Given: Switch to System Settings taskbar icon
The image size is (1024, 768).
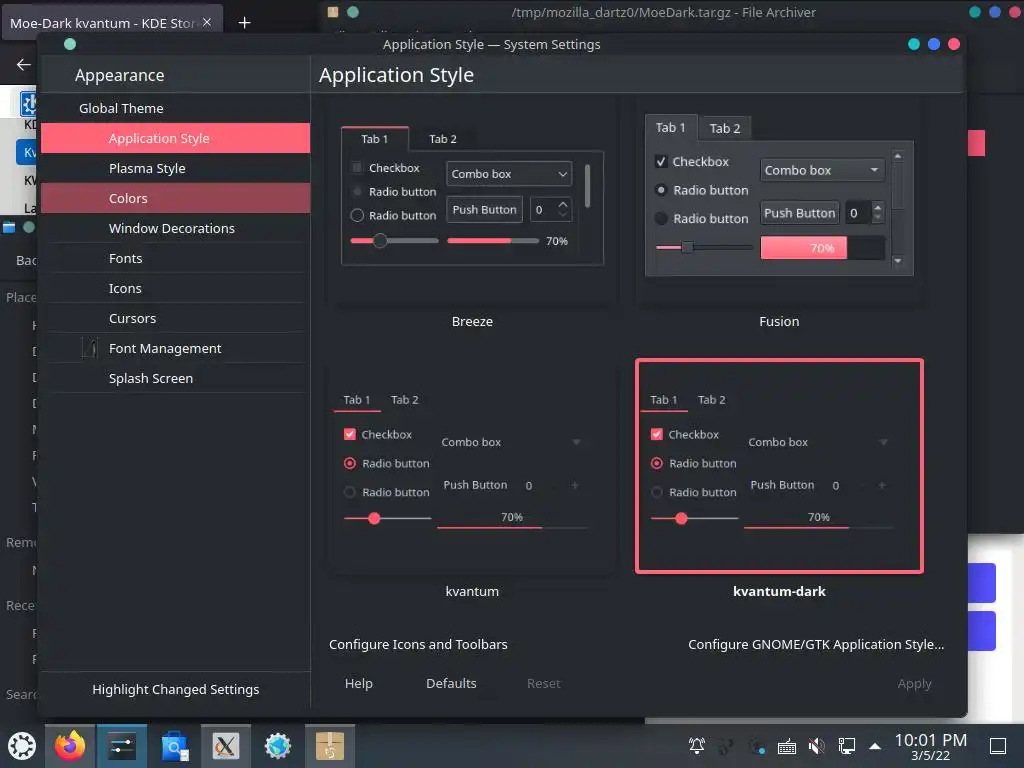Looking at the screenshot, I should point(121,746).
